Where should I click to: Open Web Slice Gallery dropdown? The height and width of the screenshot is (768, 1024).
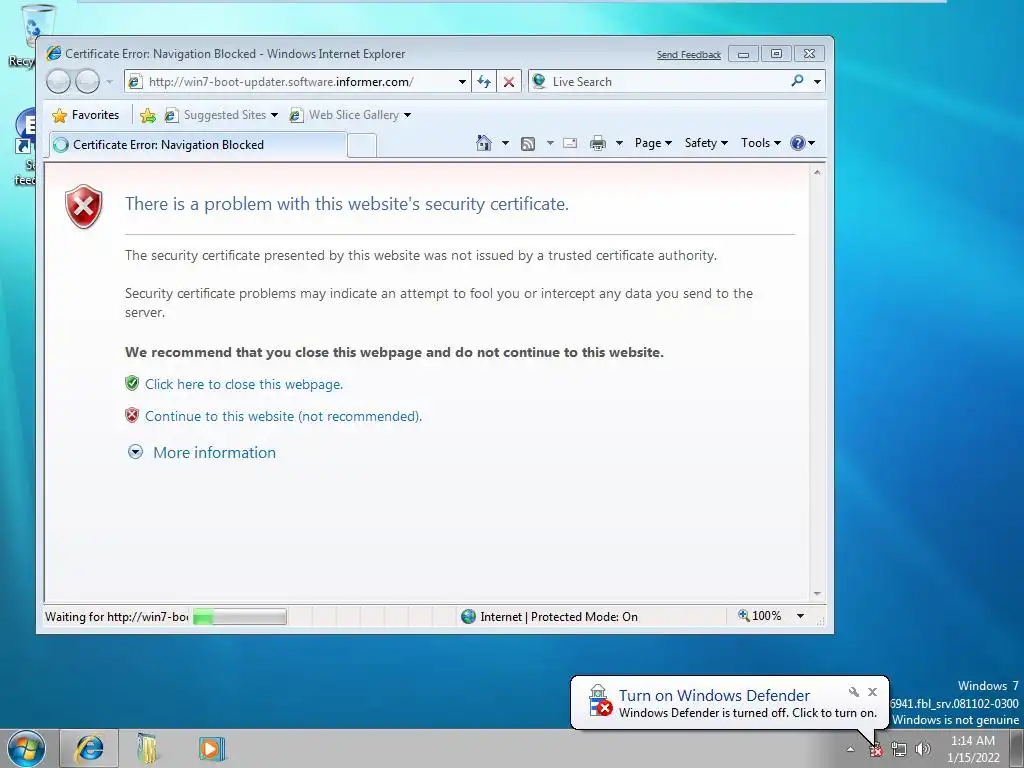tap(350, 115)
